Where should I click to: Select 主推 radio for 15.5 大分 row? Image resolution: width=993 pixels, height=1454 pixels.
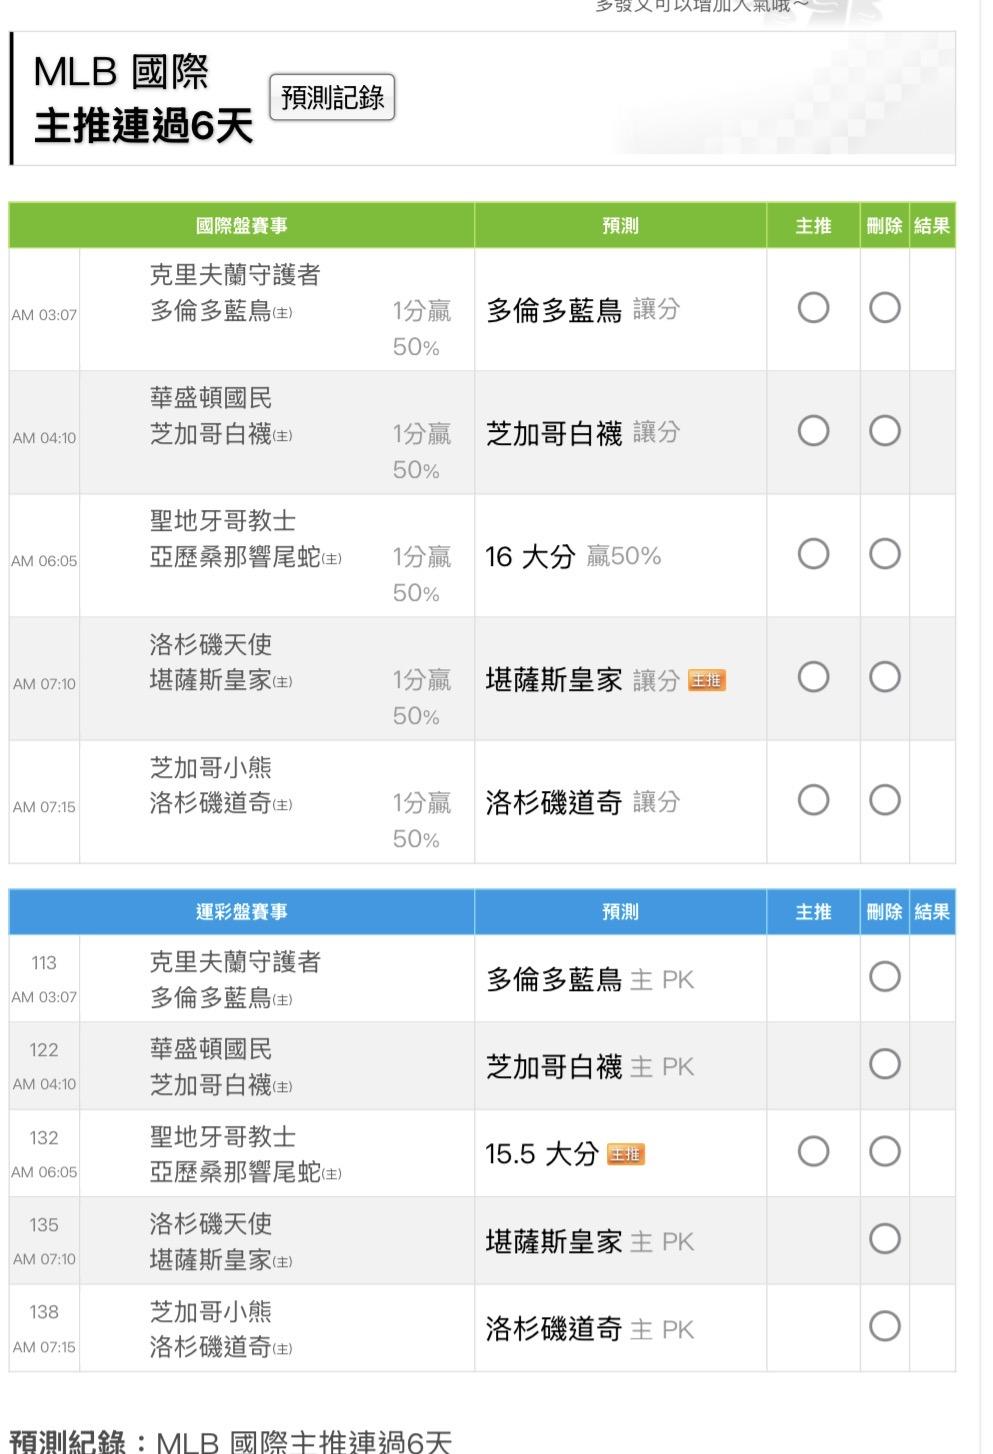pos(813,1152)
